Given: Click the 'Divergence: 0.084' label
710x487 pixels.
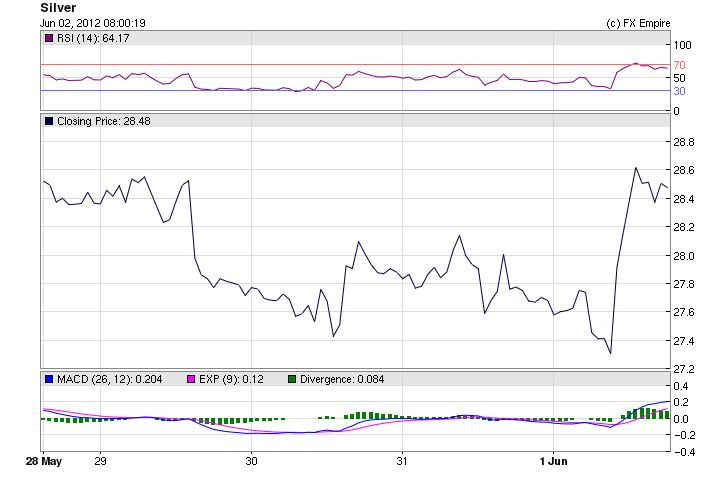Looking at the screenshot, I should [x=342, y=379].
